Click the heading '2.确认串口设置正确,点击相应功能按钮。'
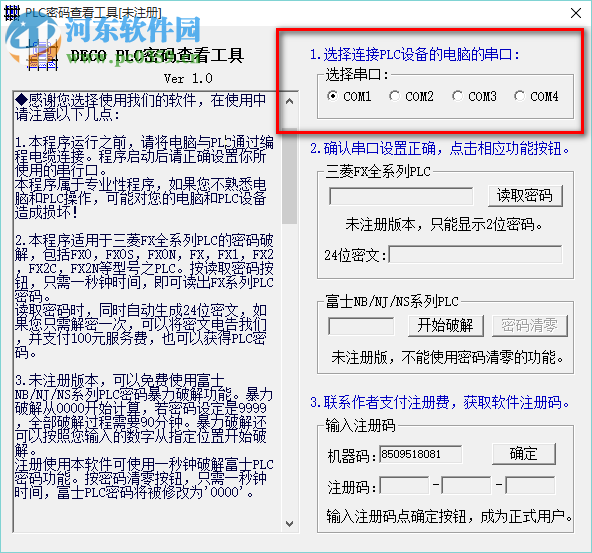This screenshot has height=553, width=592. click(439, 149)
